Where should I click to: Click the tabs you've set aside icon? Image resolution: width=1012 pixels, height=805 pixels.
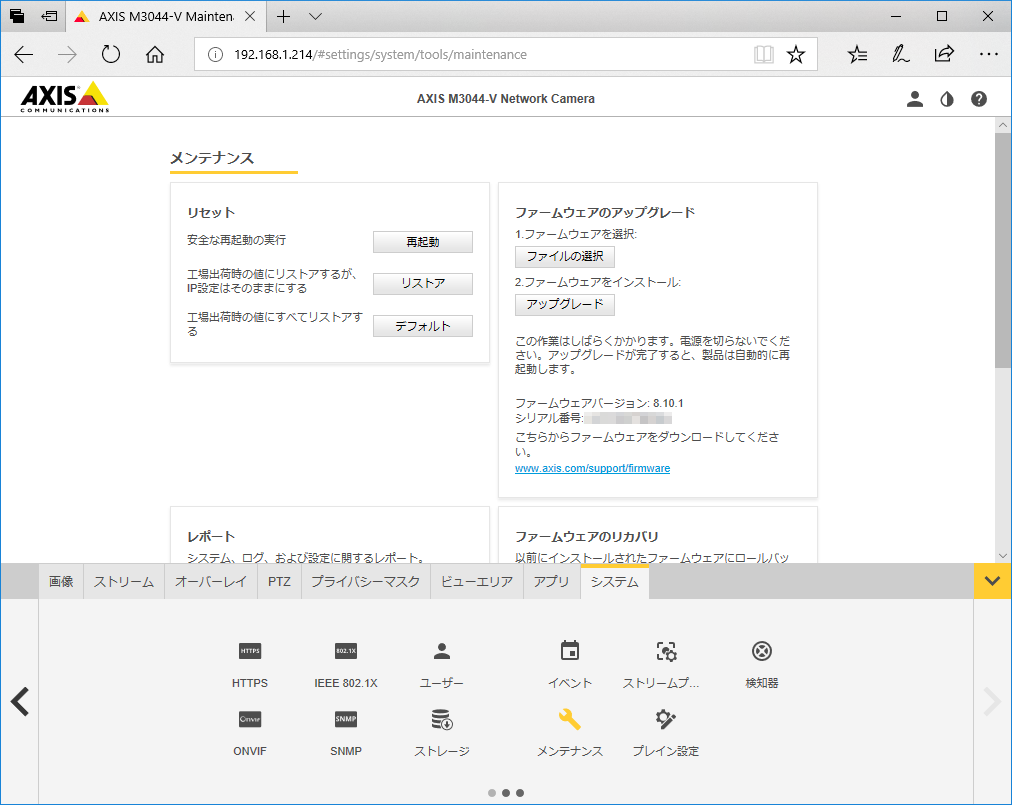[17, 17]
